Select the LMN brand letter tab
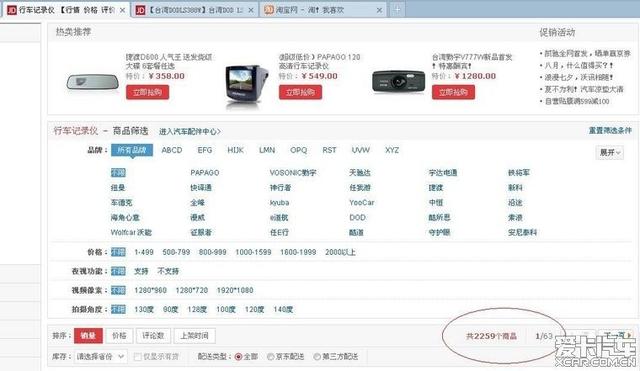The width and height of the screenshot is (640, 371). point(267,150)
